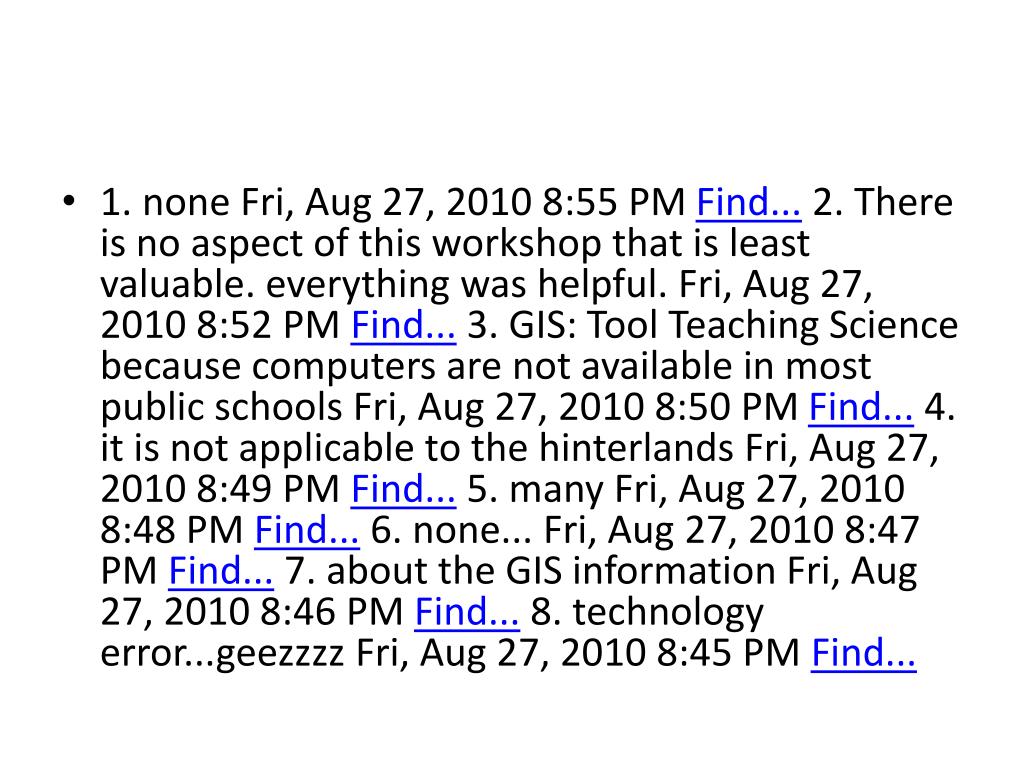1024x768 pixels.
Task: Open the Find... link after 8:48 PM
Action: 306,530
